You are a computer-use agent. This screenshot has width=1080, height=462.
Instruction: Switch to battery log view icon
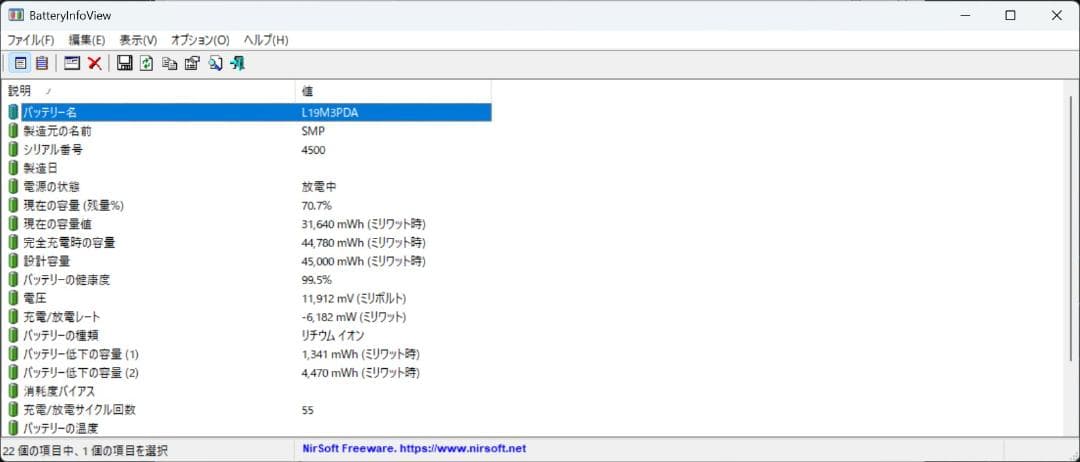(42, 63)
